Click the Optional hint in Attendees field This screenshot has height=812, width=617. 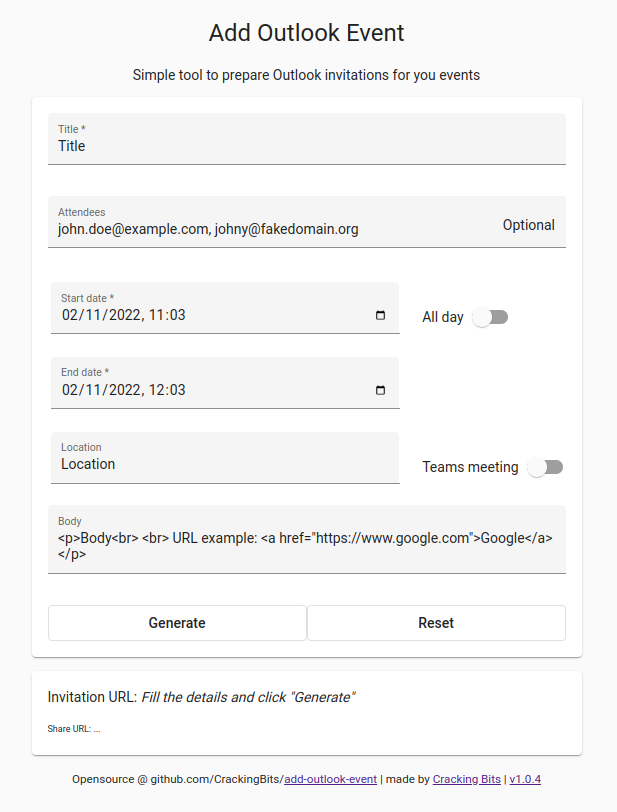pos(528,225)
